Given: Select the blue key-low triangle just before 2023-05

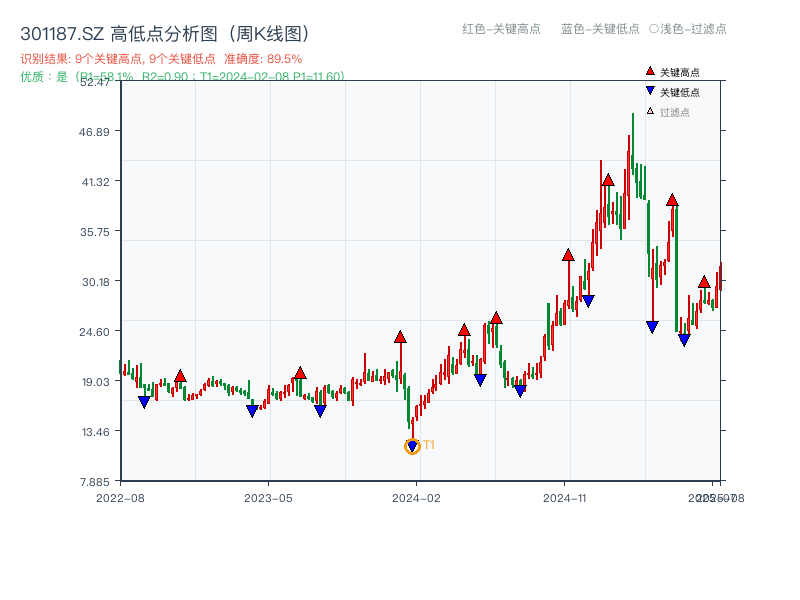Looking at the screenshot, I should click(253, 411).
